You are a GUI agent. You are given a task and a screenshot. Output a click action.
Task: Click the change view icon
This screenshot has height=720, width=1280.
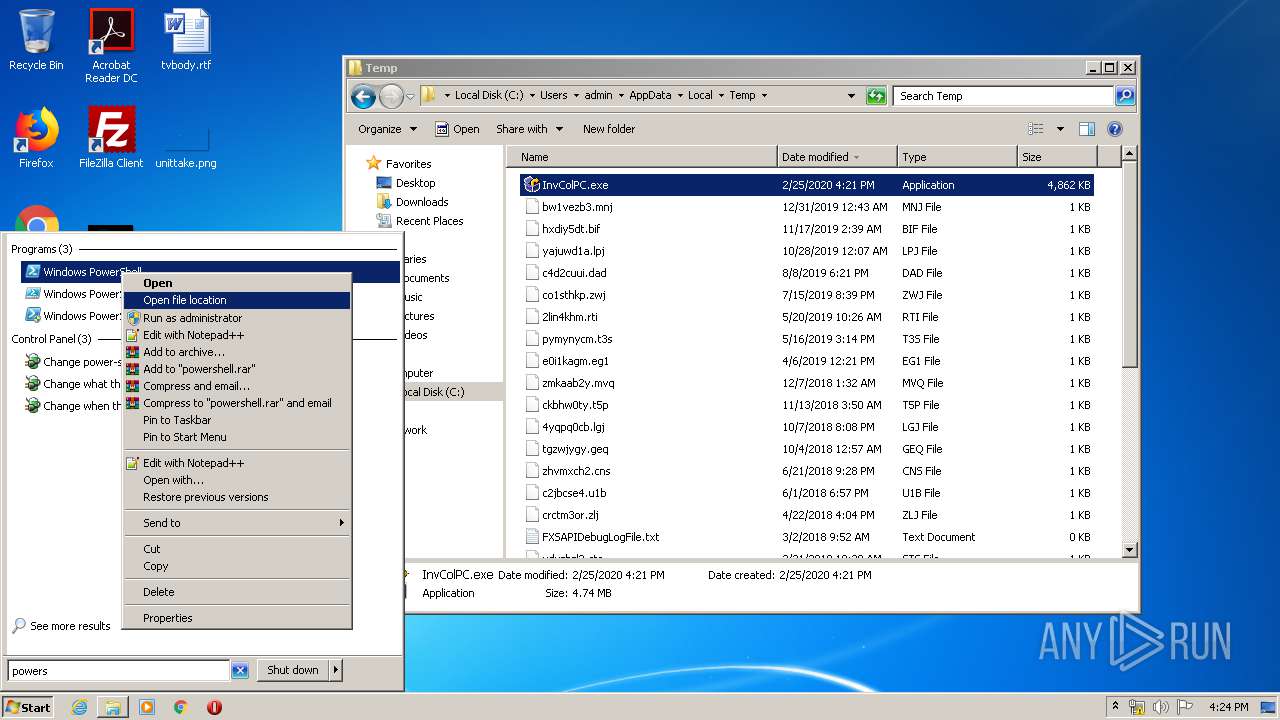pos(1035,129)
